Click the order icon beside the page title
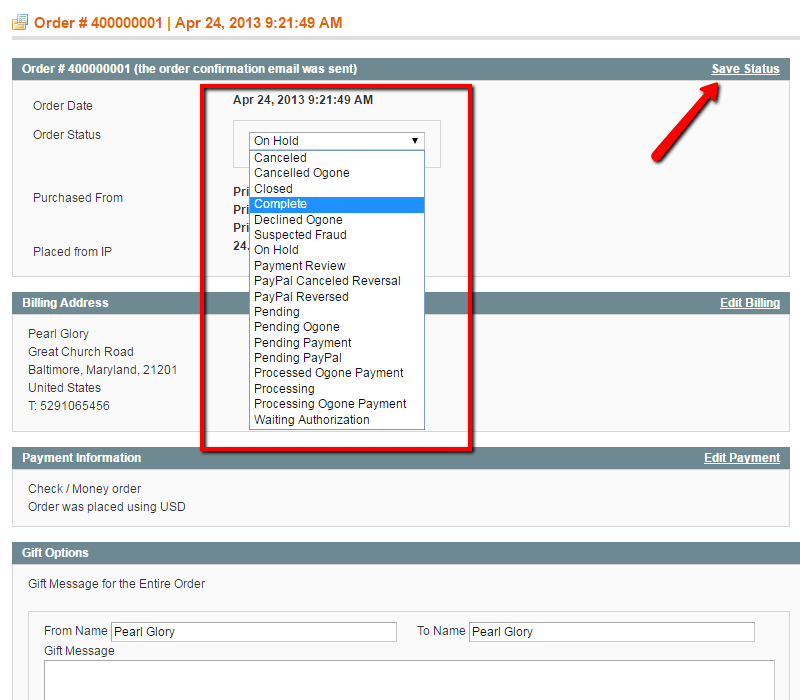The height and width of the screenshot is (700, 800). (x=20, y=21)
